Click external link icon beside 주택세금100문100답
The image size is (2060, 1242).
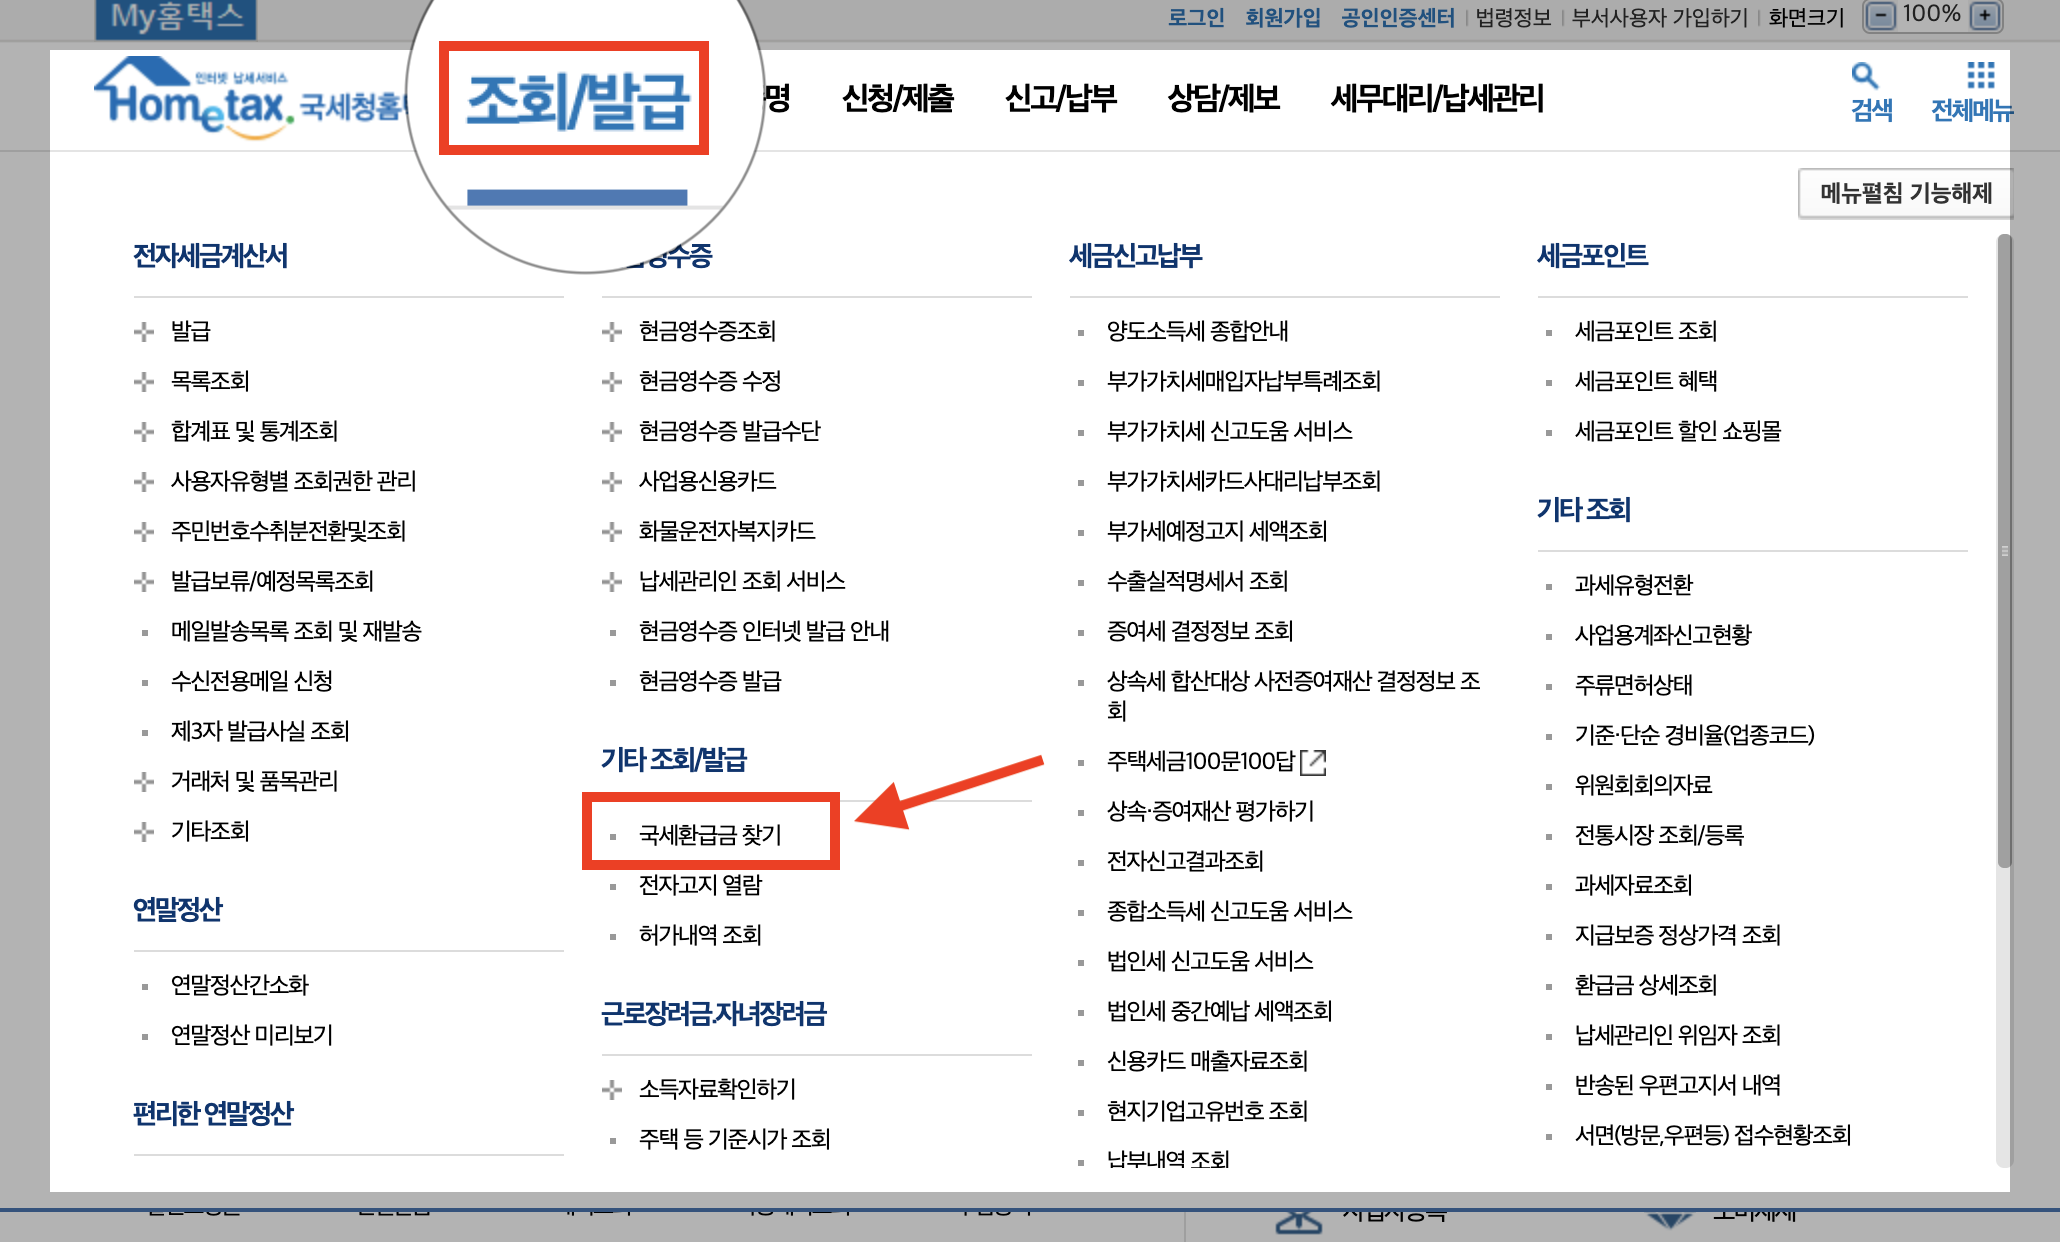pos(1313,762)
